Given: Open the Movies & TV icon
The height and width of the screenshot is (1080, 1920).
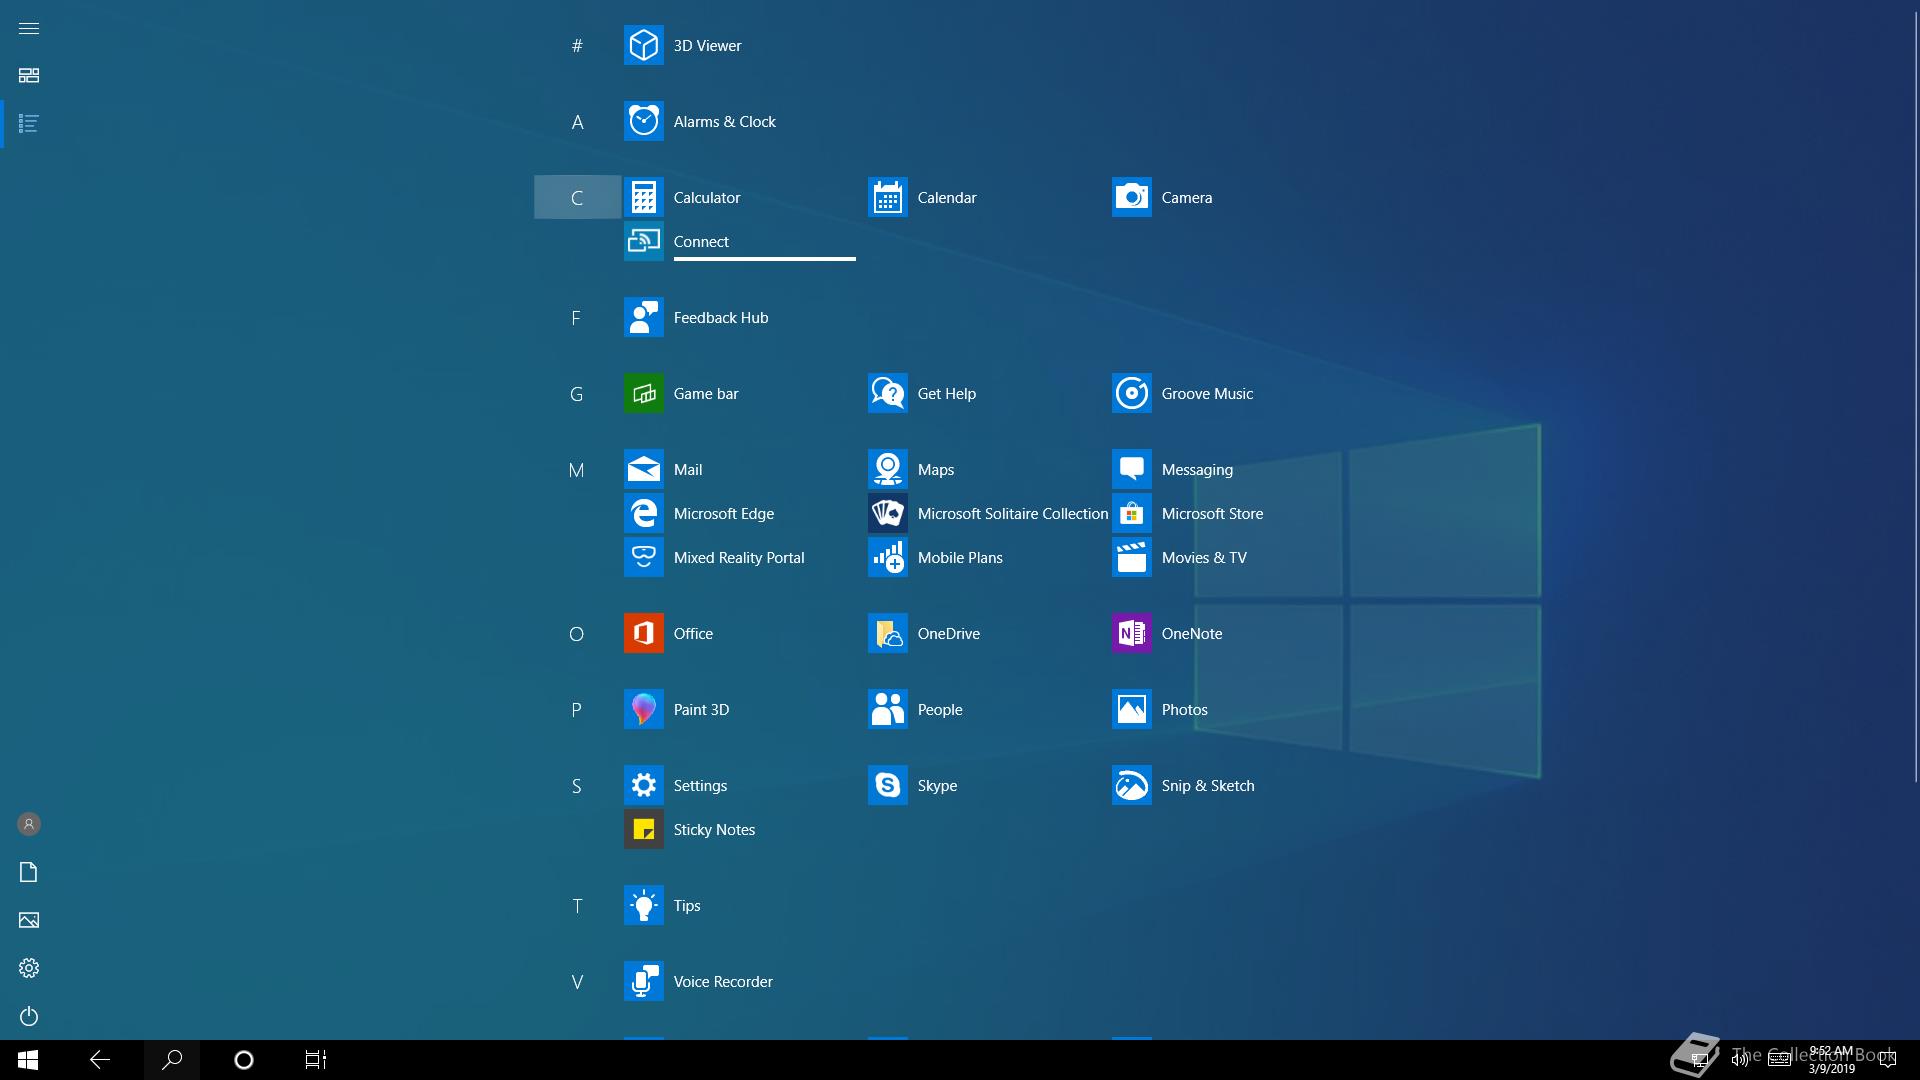Looking at the screenshot, I should coord(1131,557).
